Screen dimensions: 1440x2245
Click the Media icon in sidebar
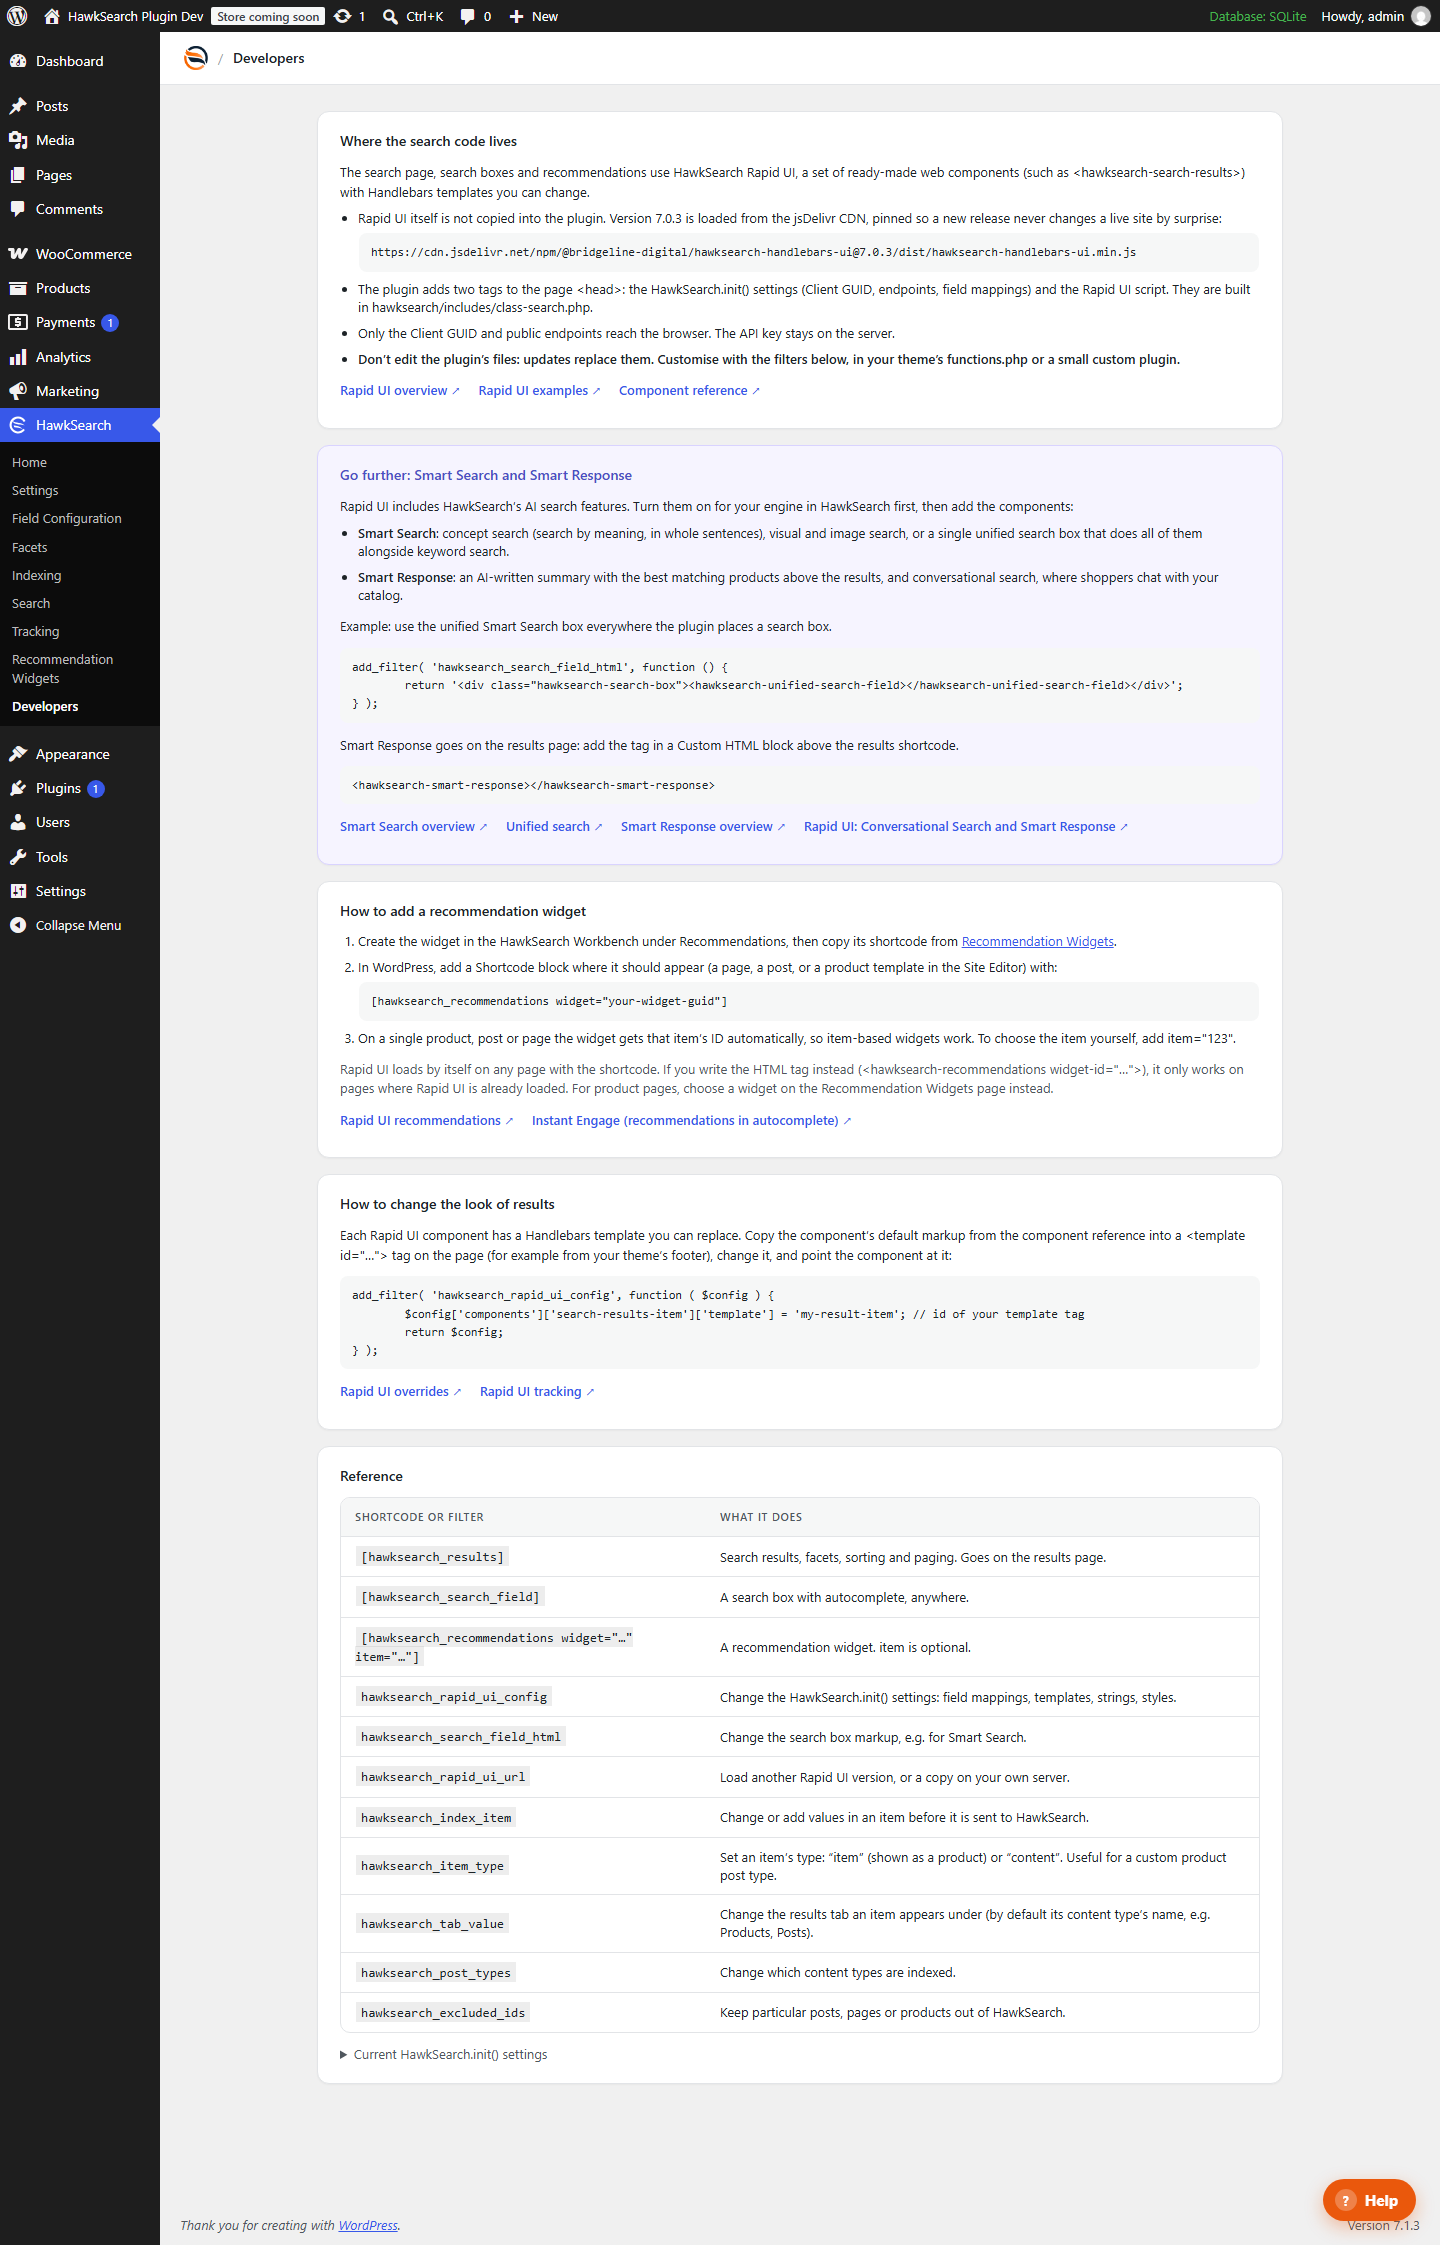pos(18,140)
